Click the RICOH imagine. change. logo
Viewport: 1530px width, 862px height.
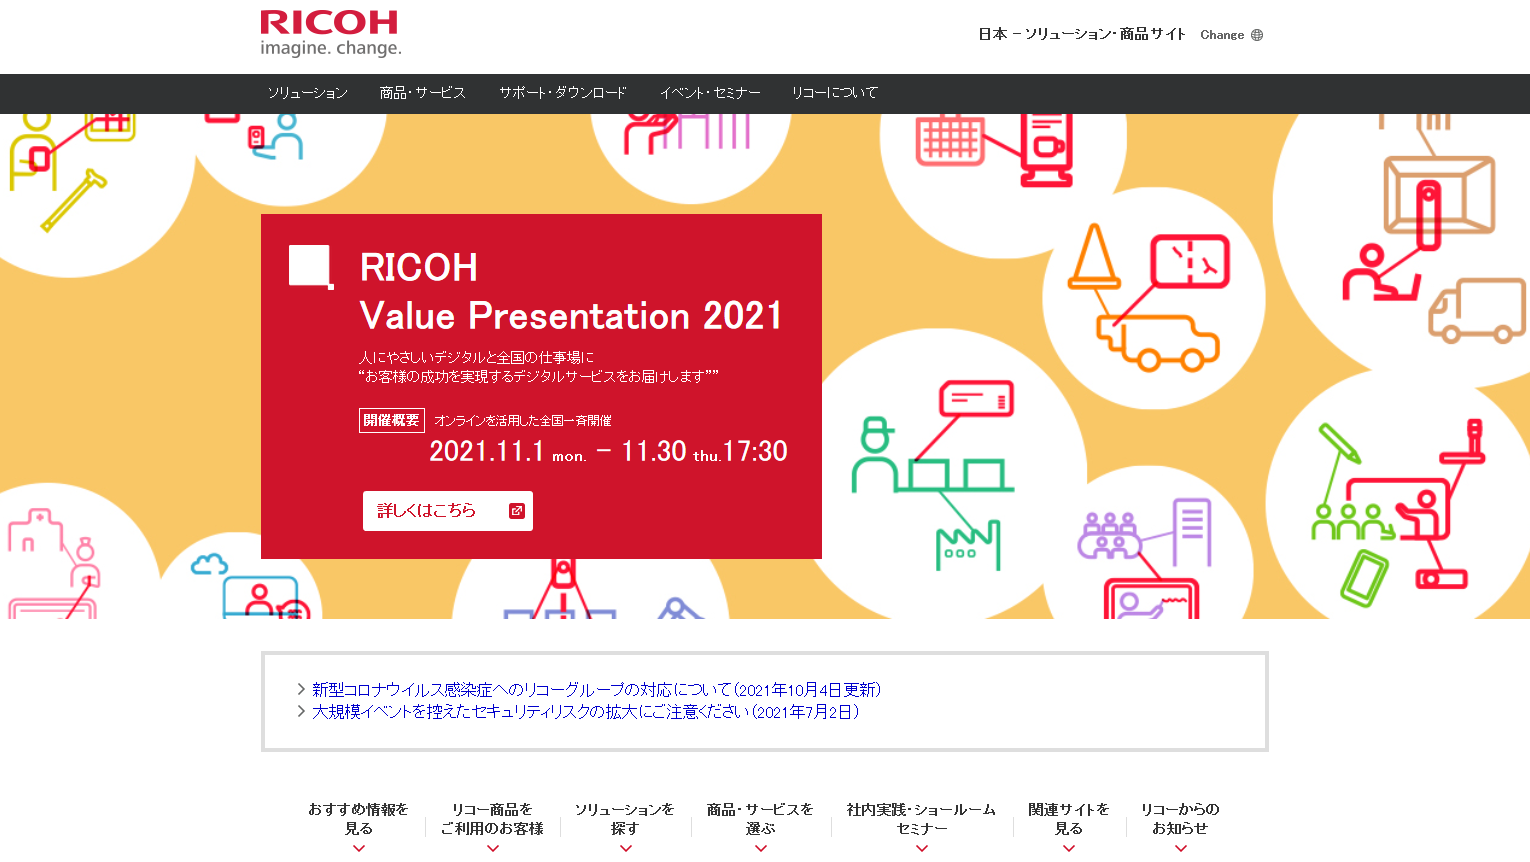coord(330,34)
